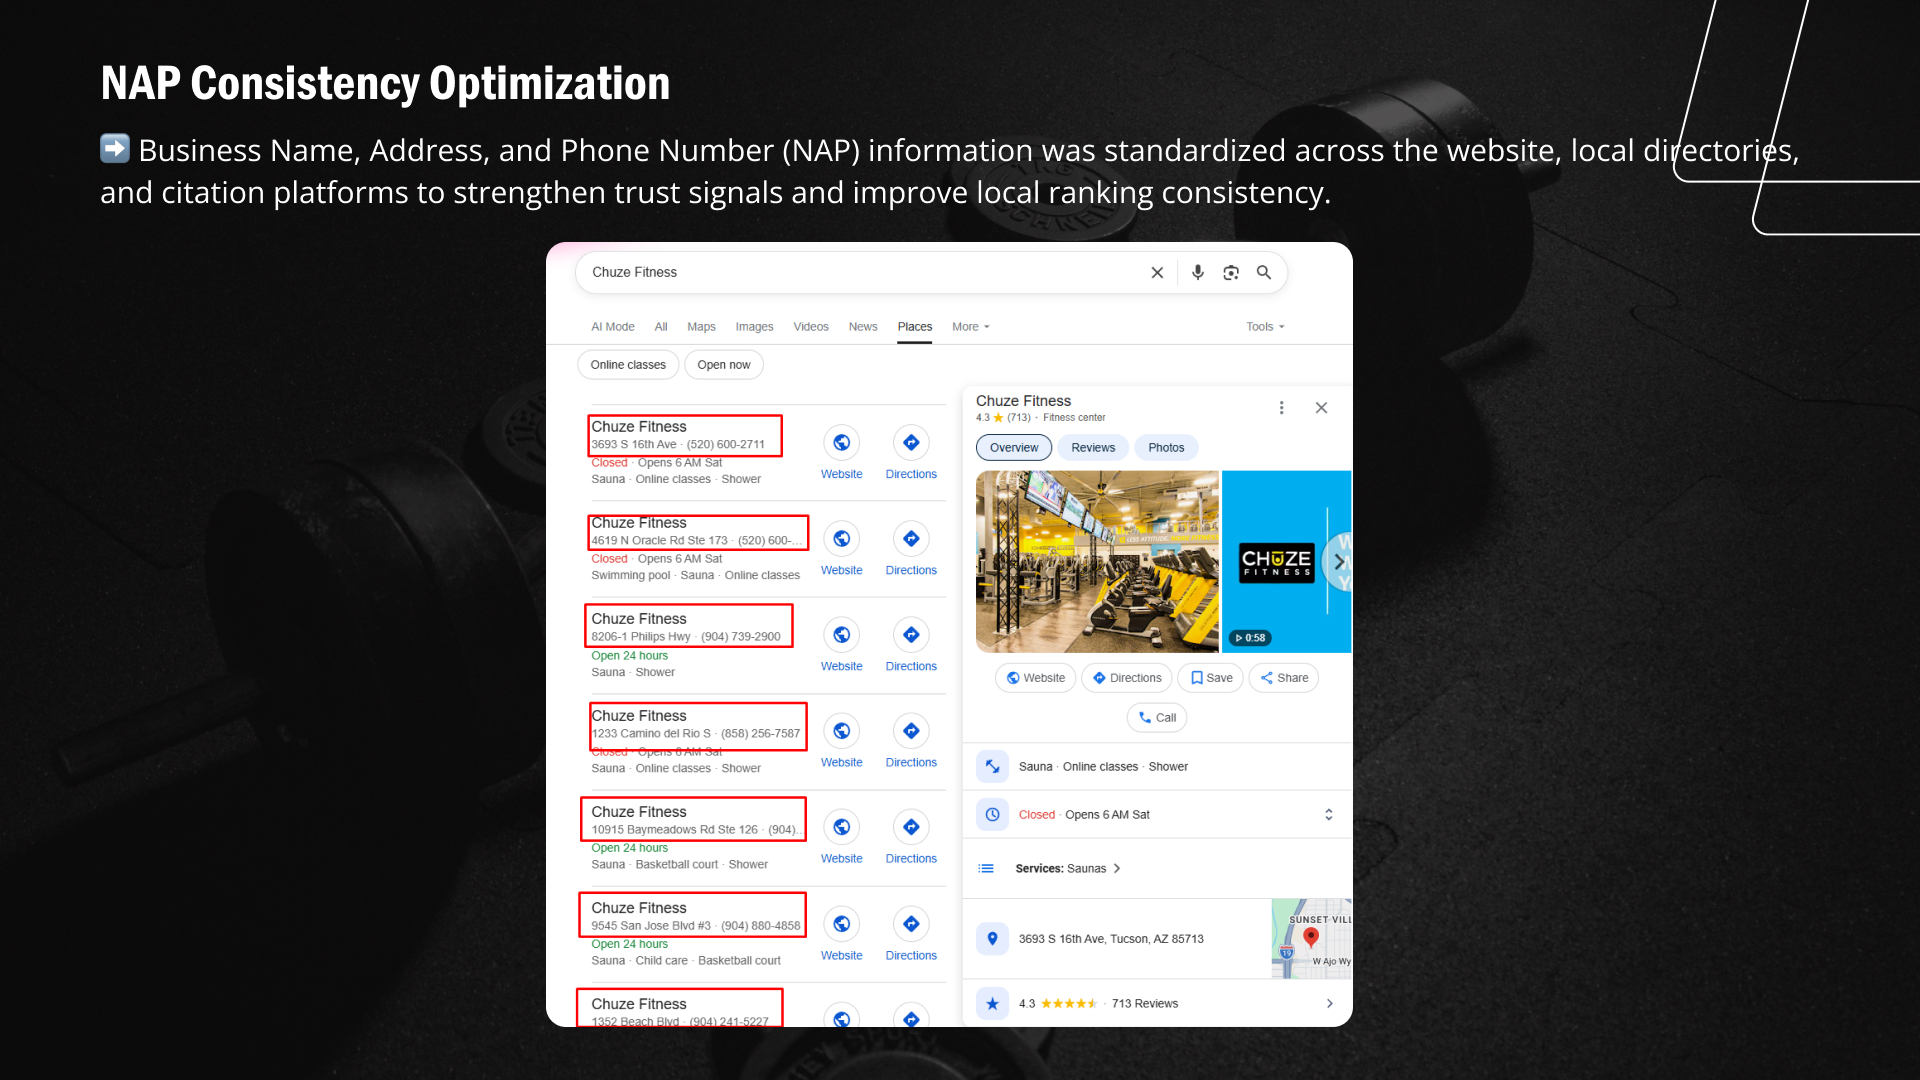Viewport: 1920px width, 1080px height.
Task: Switch to the Images tab
Action: tap(754, 327)
